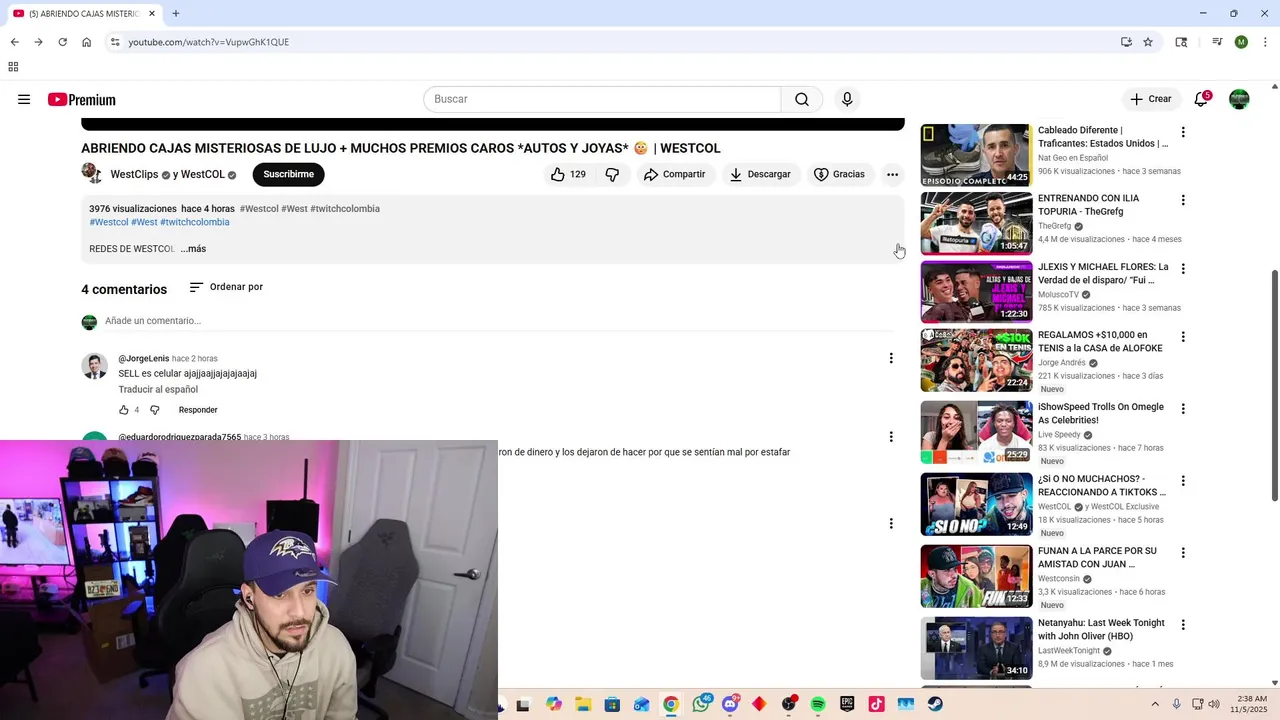Open options for Nat Geo Cableado Diferente video

click(1183, 132)
